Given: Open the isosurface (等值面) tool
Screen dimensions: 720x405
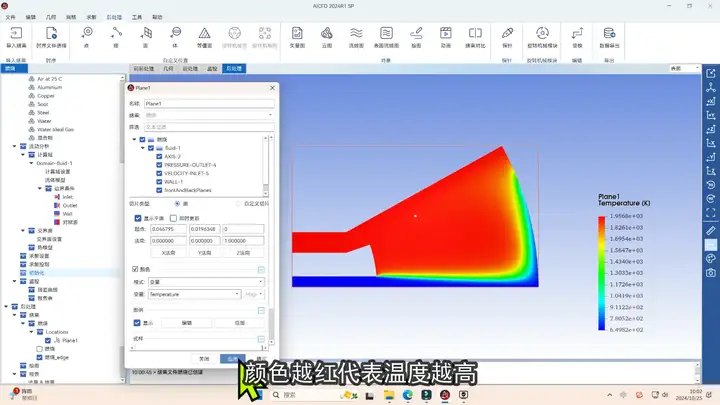Looking at the screenshot, I should tap(204, 37).
